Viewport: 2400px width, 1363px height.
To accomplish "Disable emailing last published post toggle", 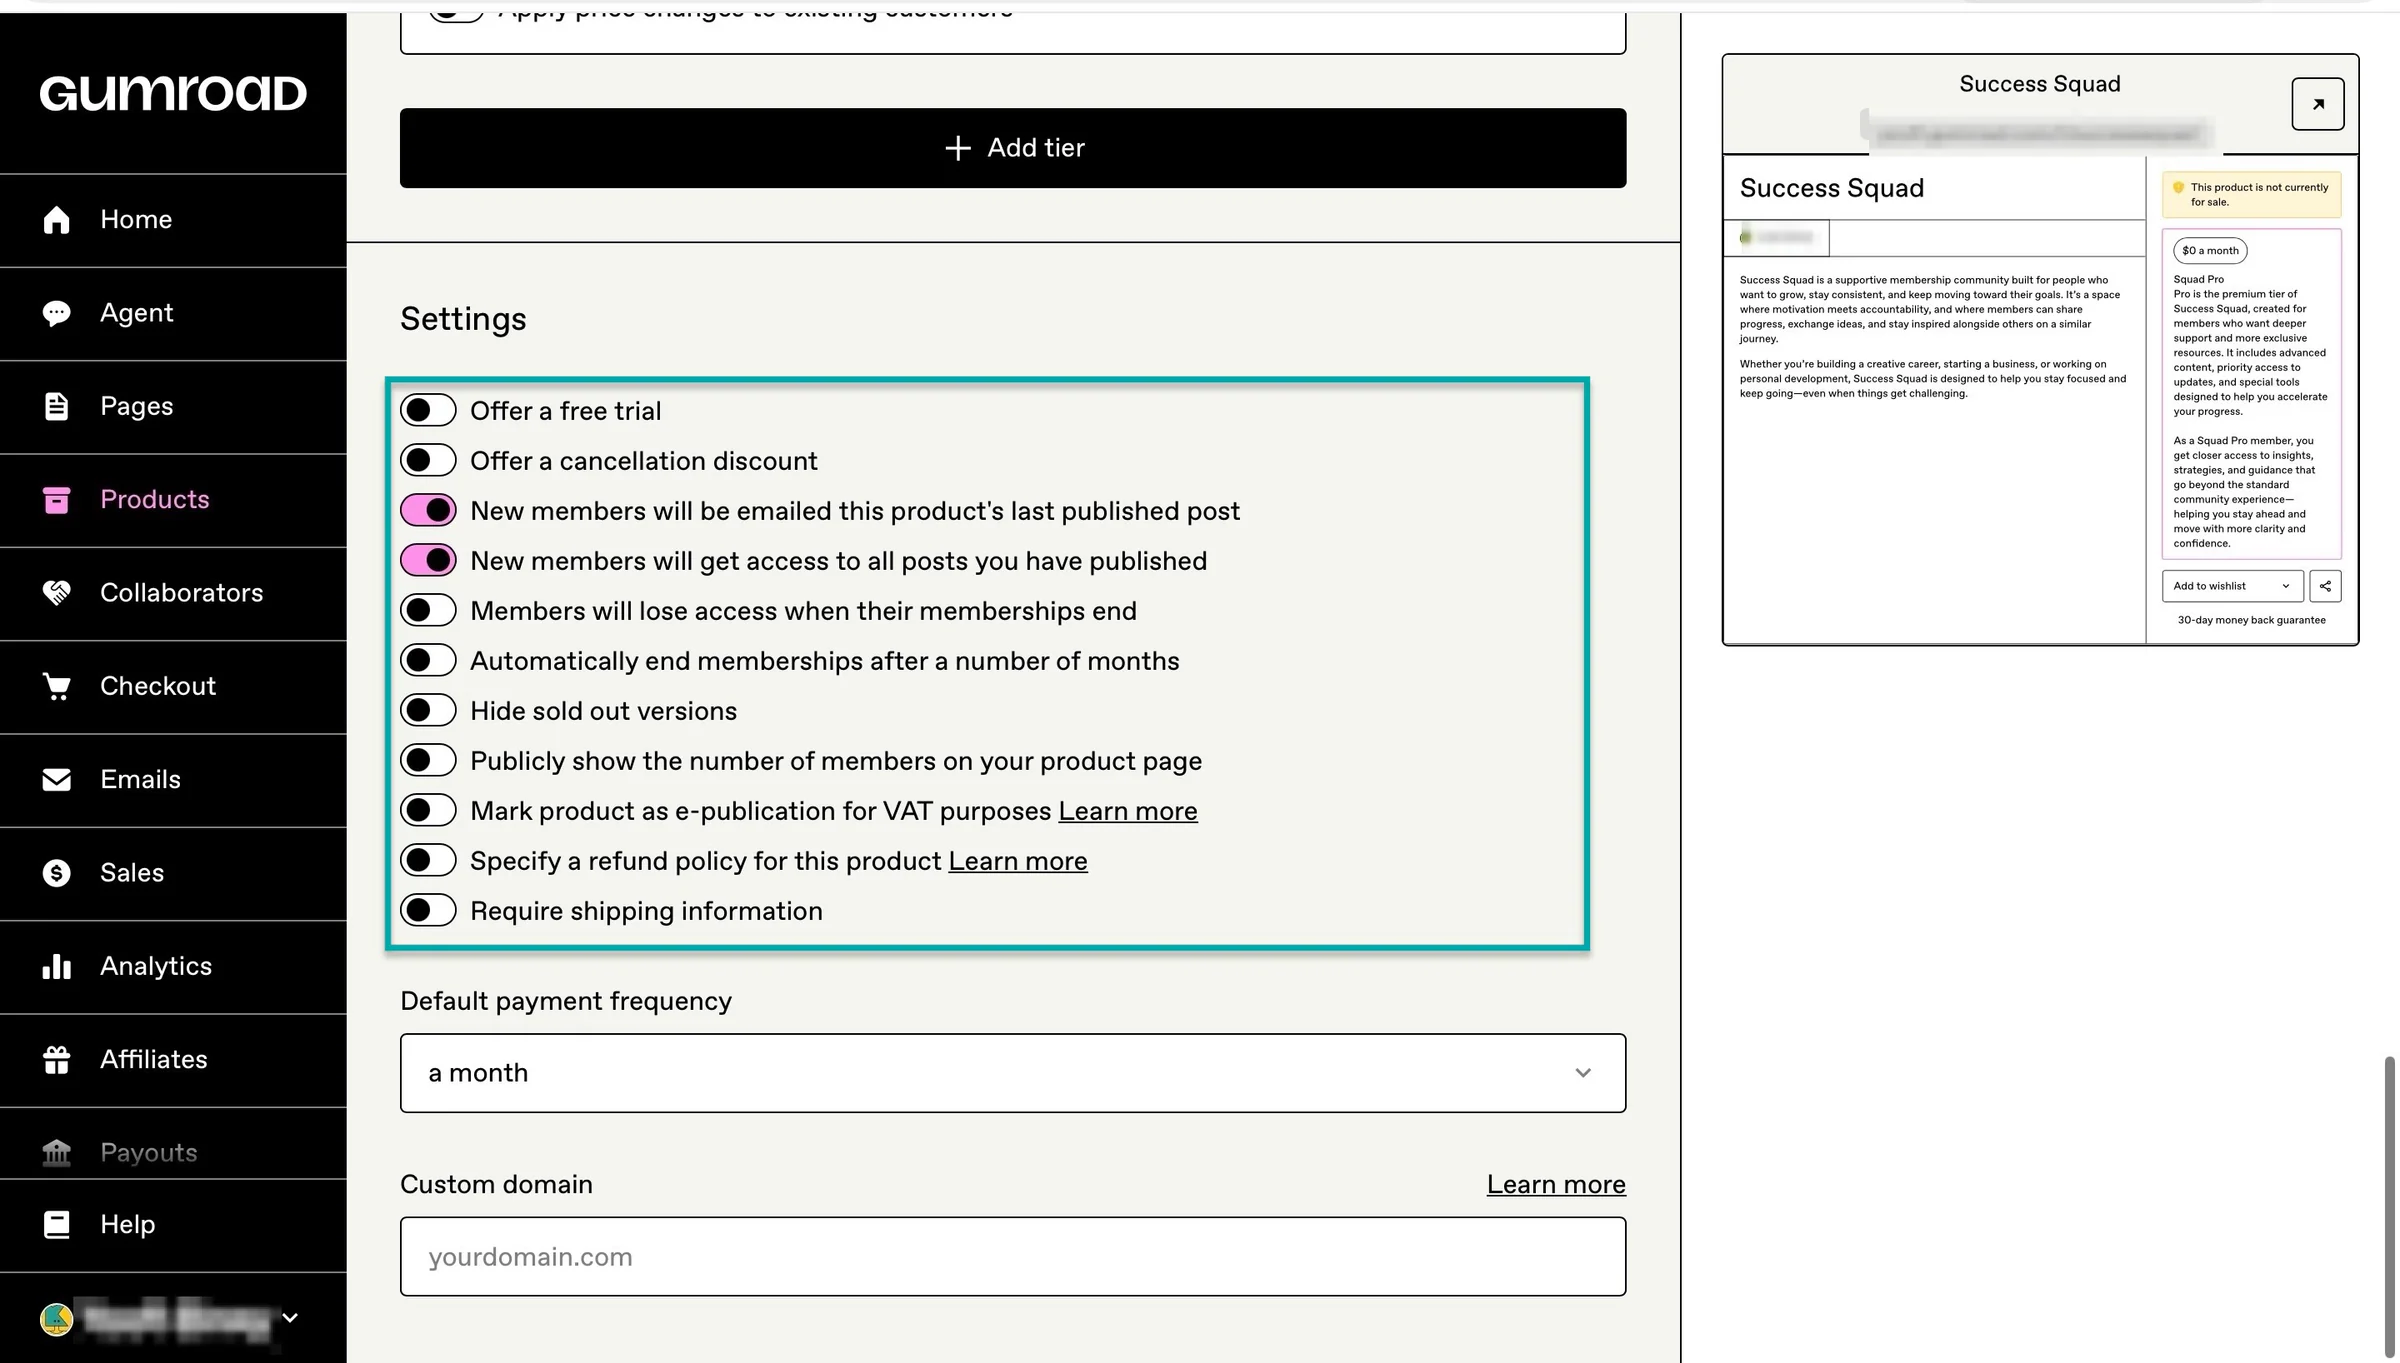I will (428, 510).
